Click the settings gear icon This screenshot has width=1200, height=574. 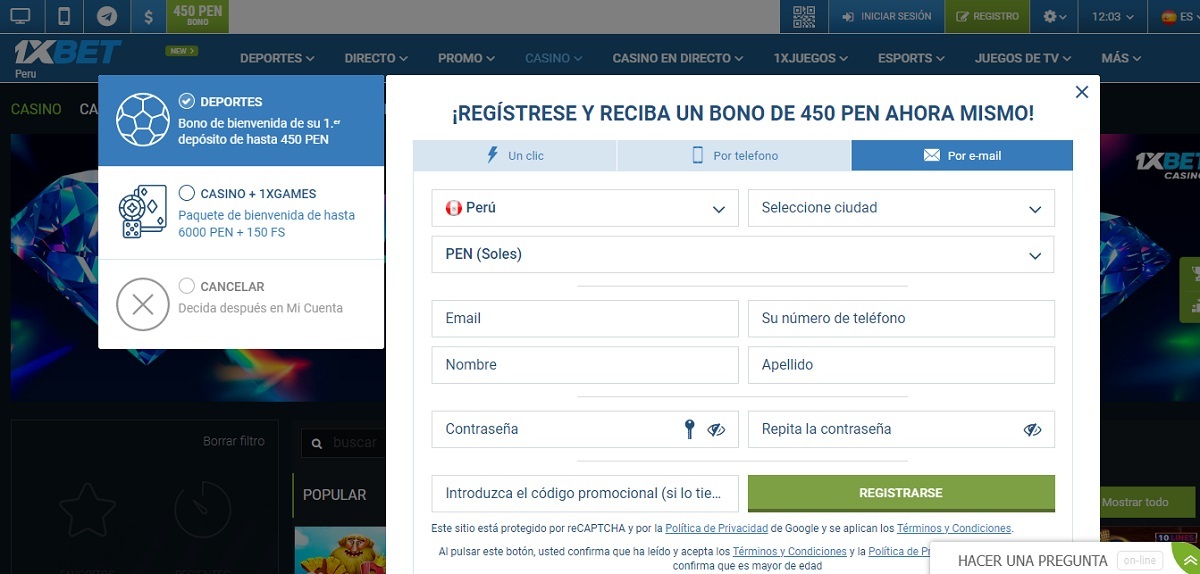(1054, 16)
